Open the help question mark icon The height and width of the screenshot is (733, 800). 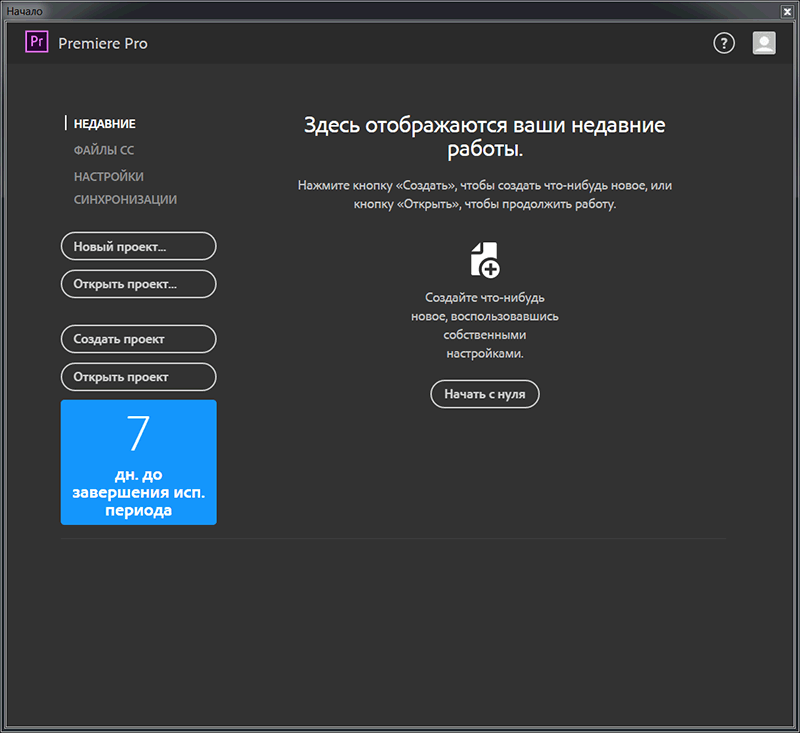[x=723, y=43]
